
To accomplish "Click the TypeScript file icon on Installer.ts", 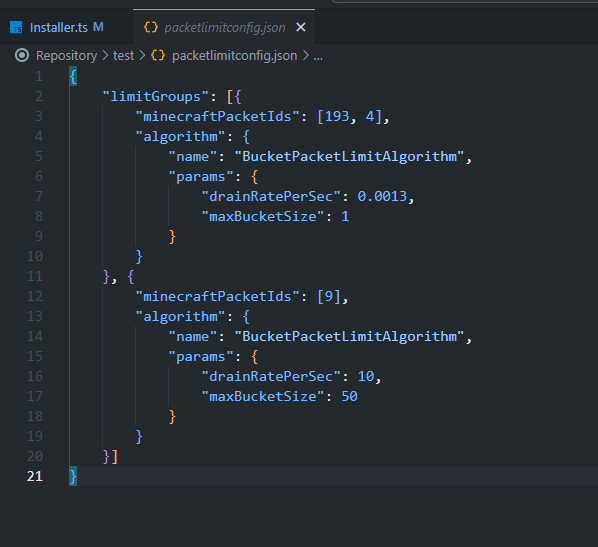I will 16,27.
